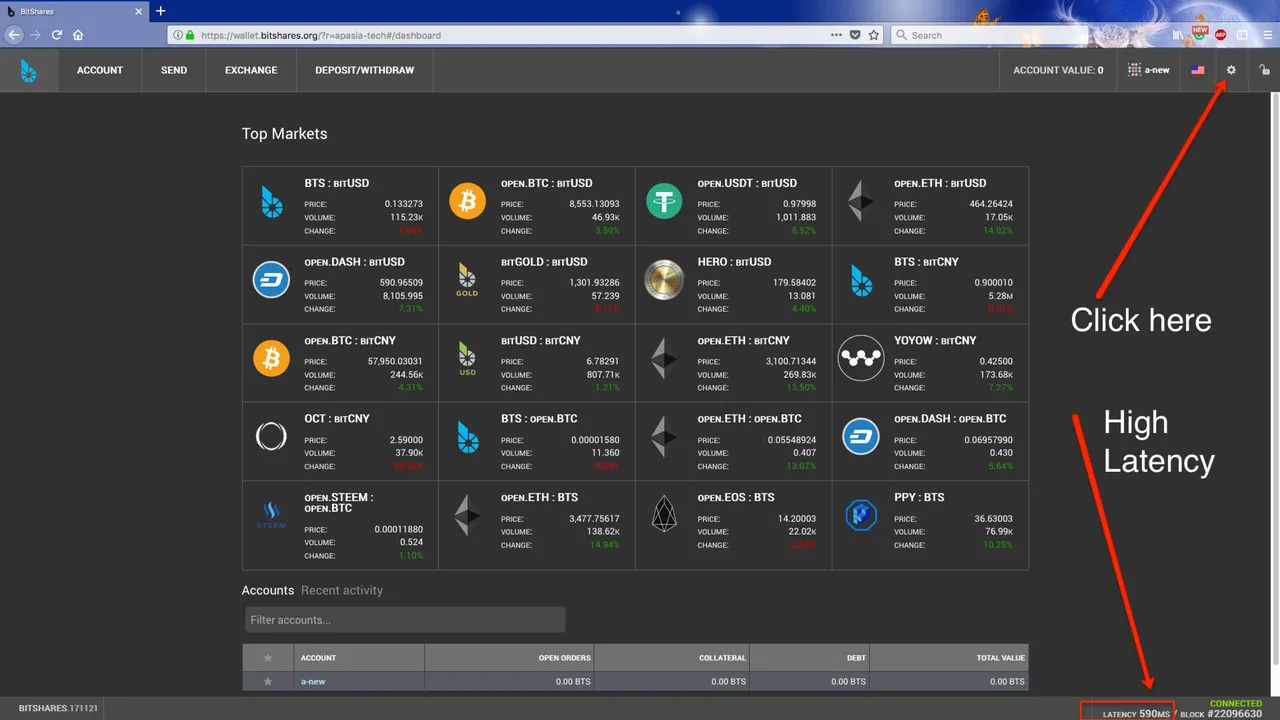This screenshot has height=720, width=1280.
Task: Open the OPEN.BTC : bitUSD Bitcoin icon
Action: click(467, 201)
